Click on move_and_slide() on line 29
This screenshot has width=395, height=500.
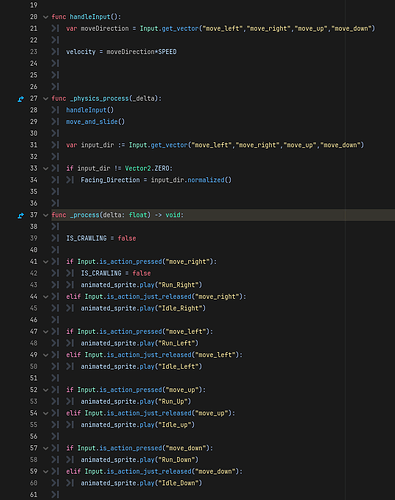point(95,122)
